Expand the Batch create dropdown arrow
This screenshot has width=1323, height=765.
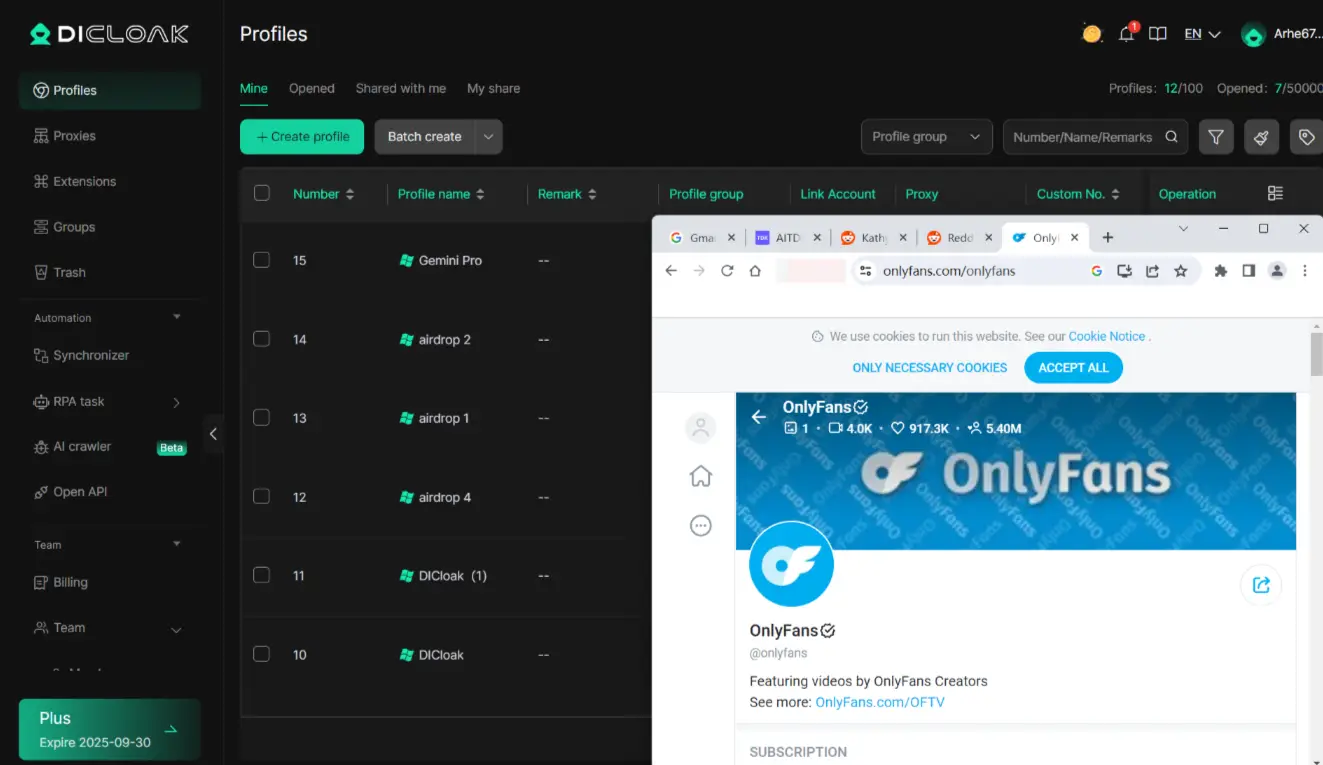(488, 137)
